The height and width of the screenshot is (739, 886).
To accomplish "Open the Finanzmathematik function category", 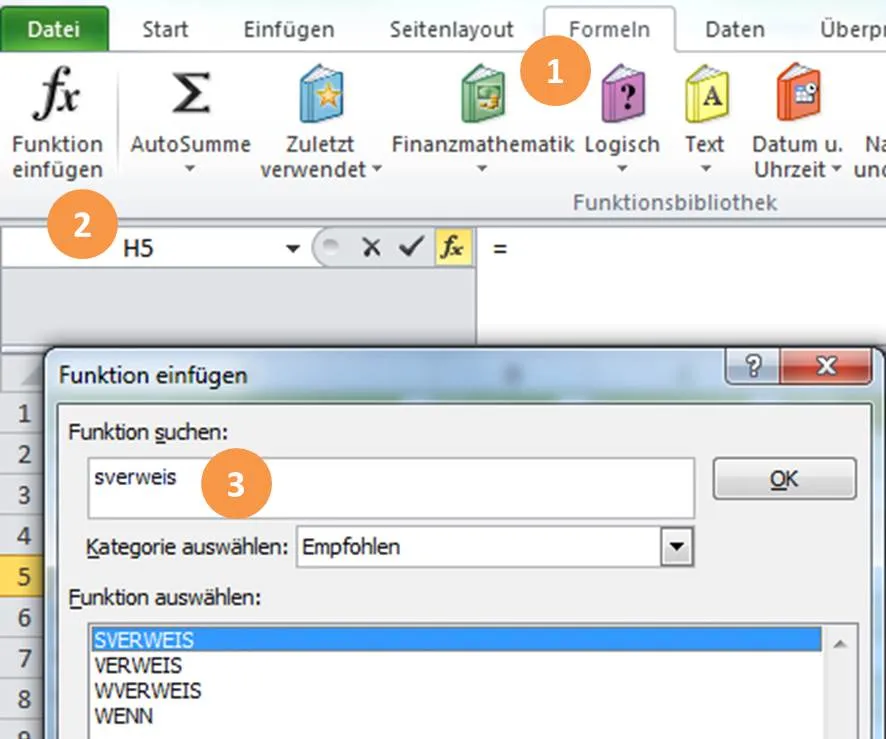I will click(483, 95).
